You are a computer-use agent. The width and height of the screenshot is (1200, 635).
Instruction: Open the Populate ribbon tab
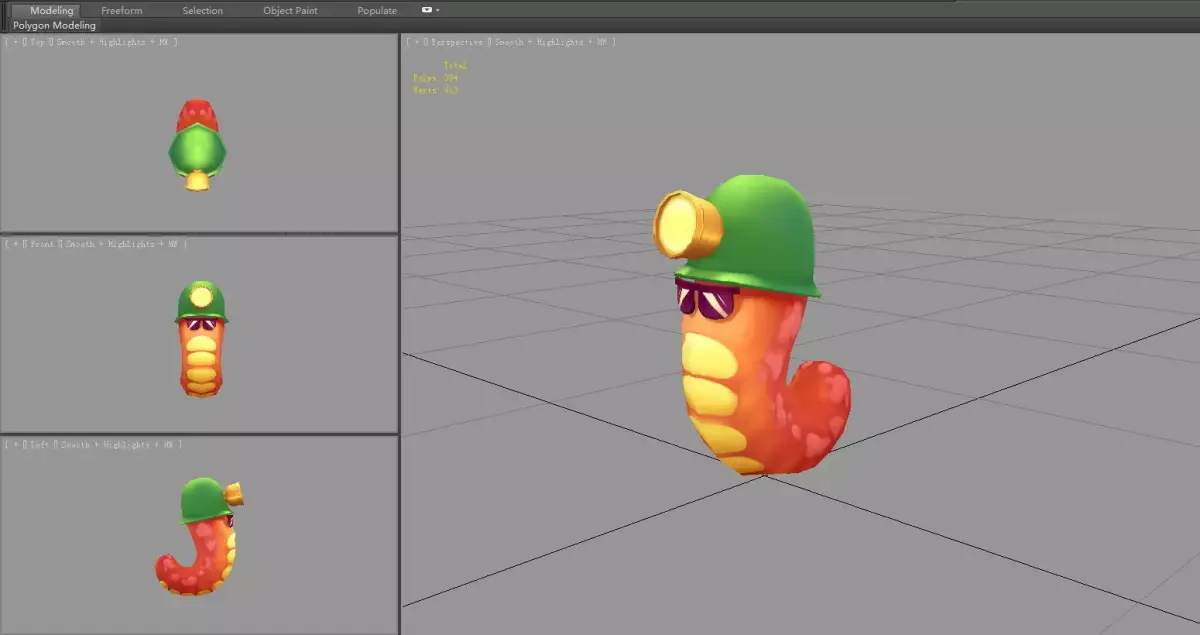click(377, 11)
